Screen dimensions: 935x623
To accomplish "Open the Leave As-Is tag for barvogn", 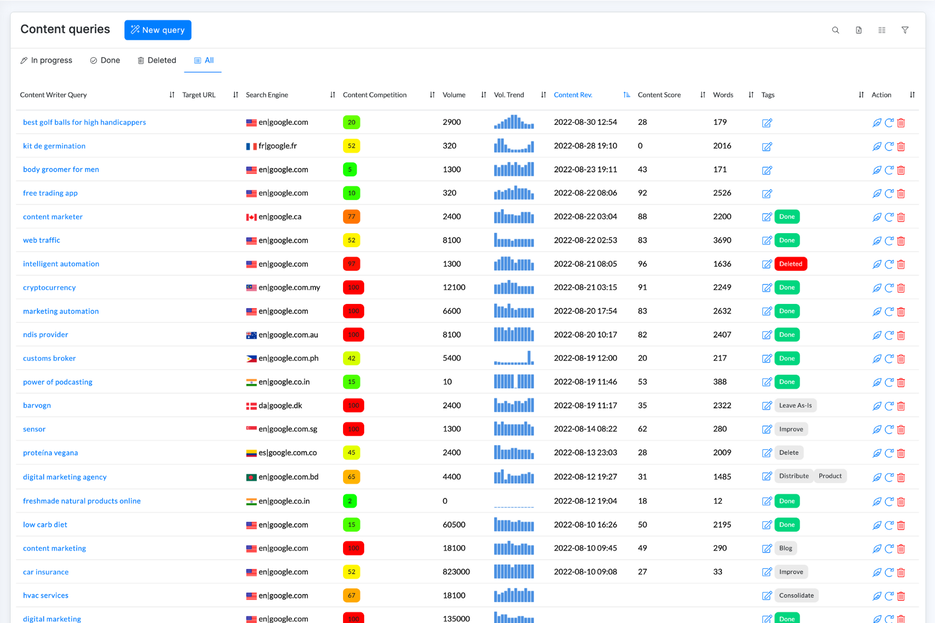I will (x=795, y=405).
